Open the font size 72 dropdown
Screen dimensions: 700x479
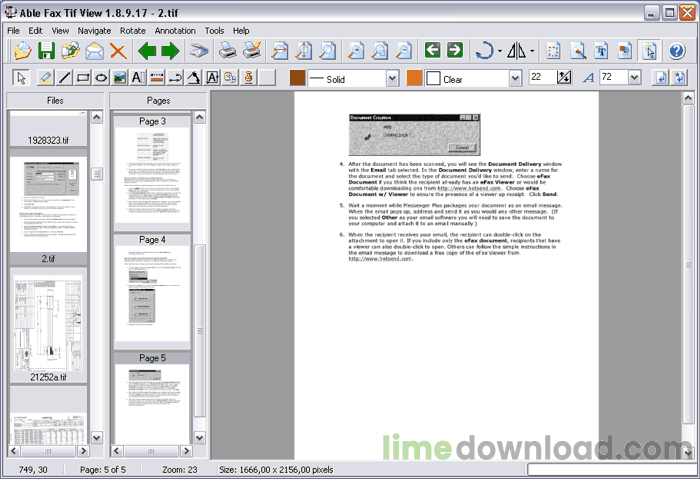pos(634,78)
